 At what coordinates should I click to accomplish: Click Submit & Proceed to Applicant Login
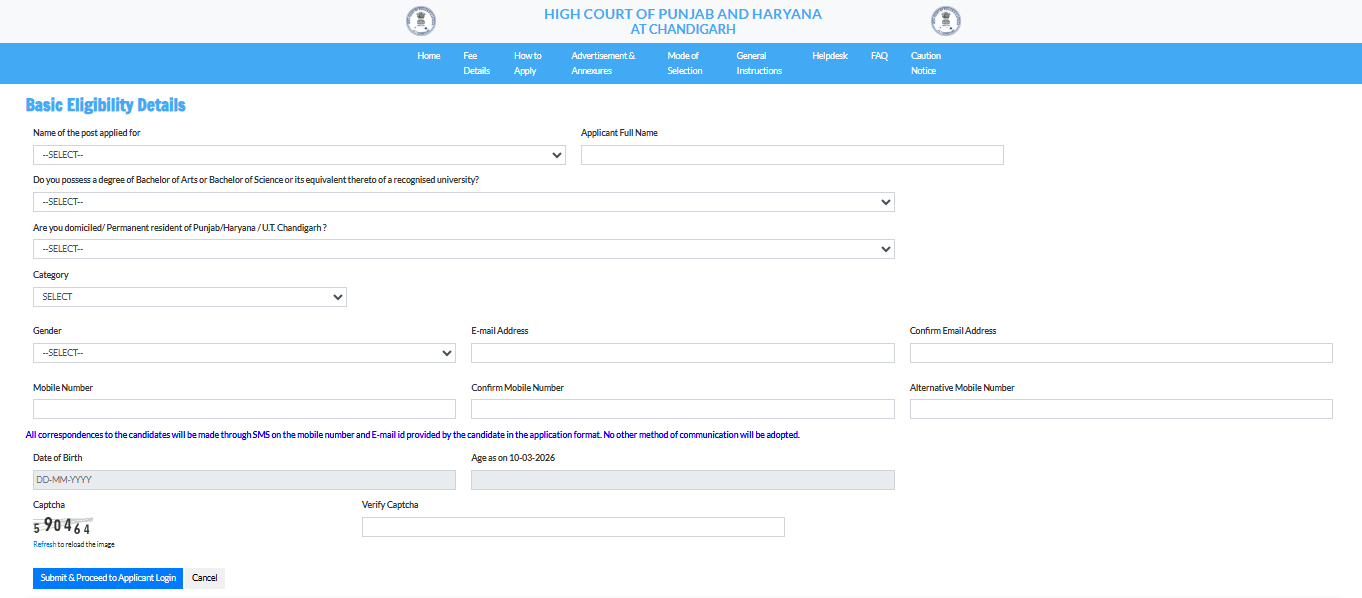pyautogui.click(x=107, y=577)
